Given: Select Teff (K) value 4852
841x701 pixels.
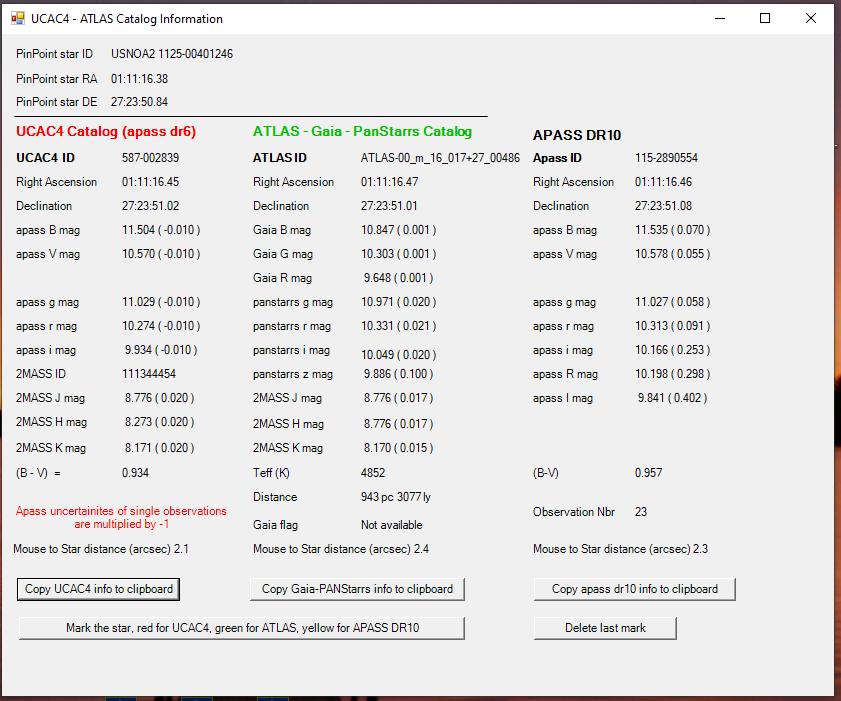Looking at the screenshot, I should point(373,473).
